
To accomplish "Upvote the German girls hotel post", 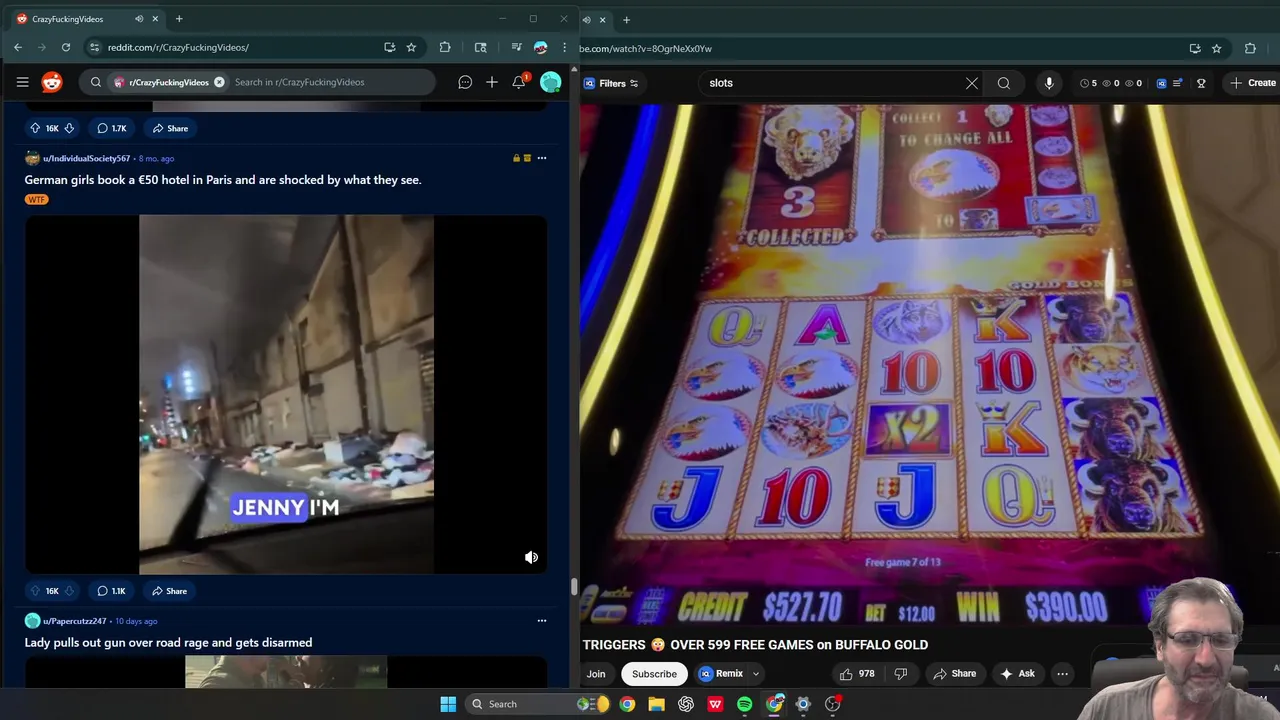I will 35,591.
